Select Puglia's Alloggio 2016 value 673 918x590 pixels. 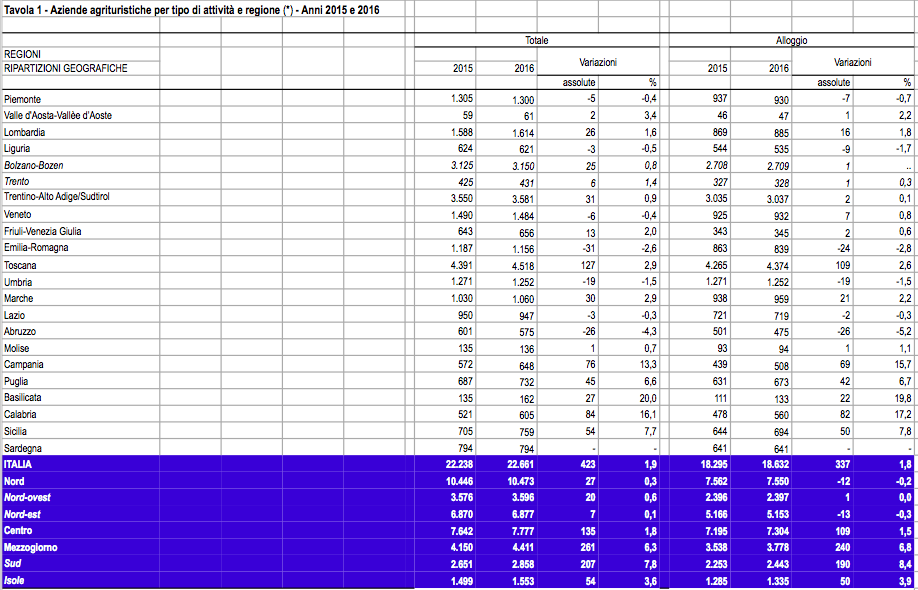781,382
